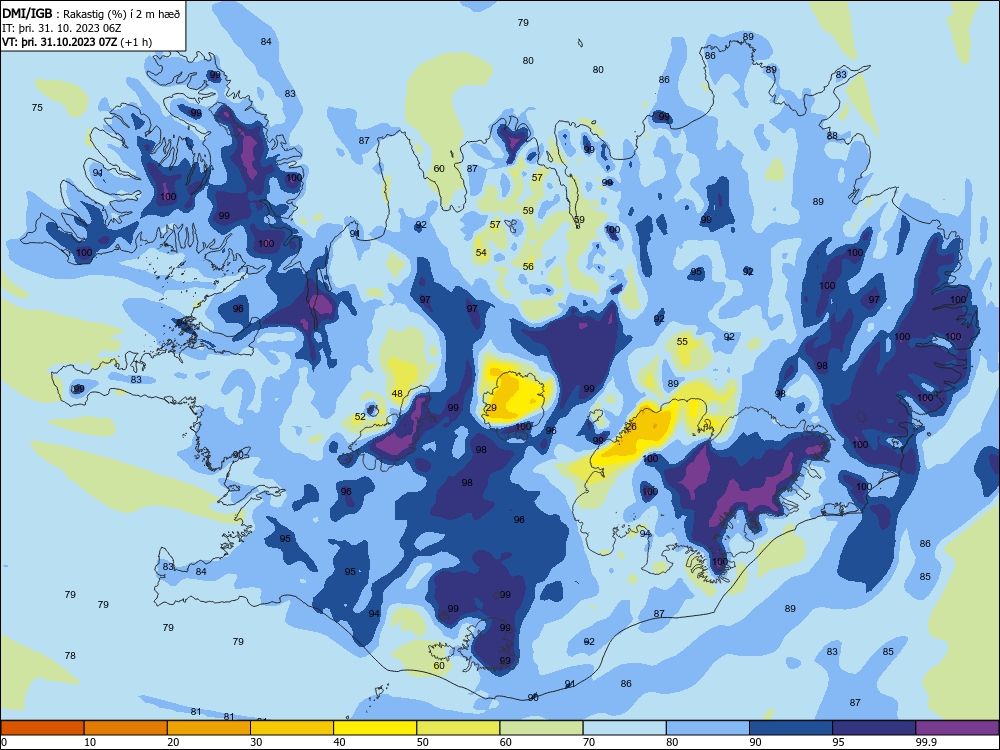
Task: Click the '54' humidity value on map
Action: [x=481, y=253]
